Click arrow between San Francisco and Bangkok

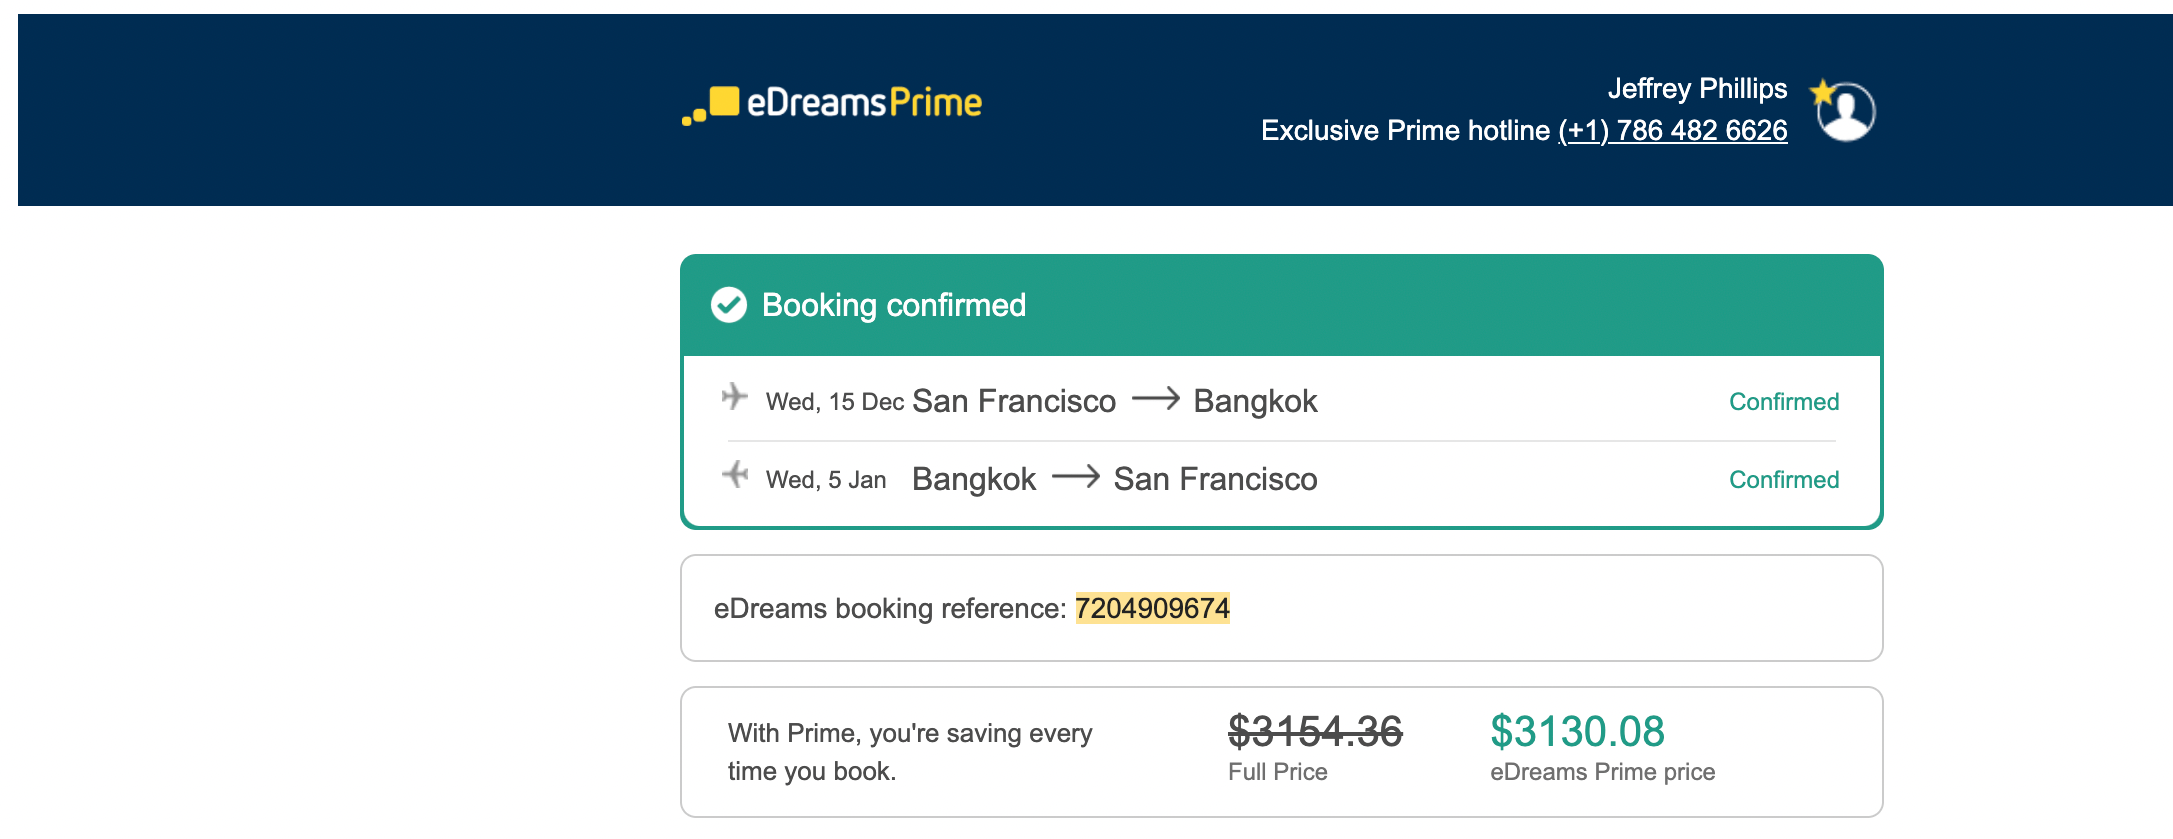(1155, 400)
